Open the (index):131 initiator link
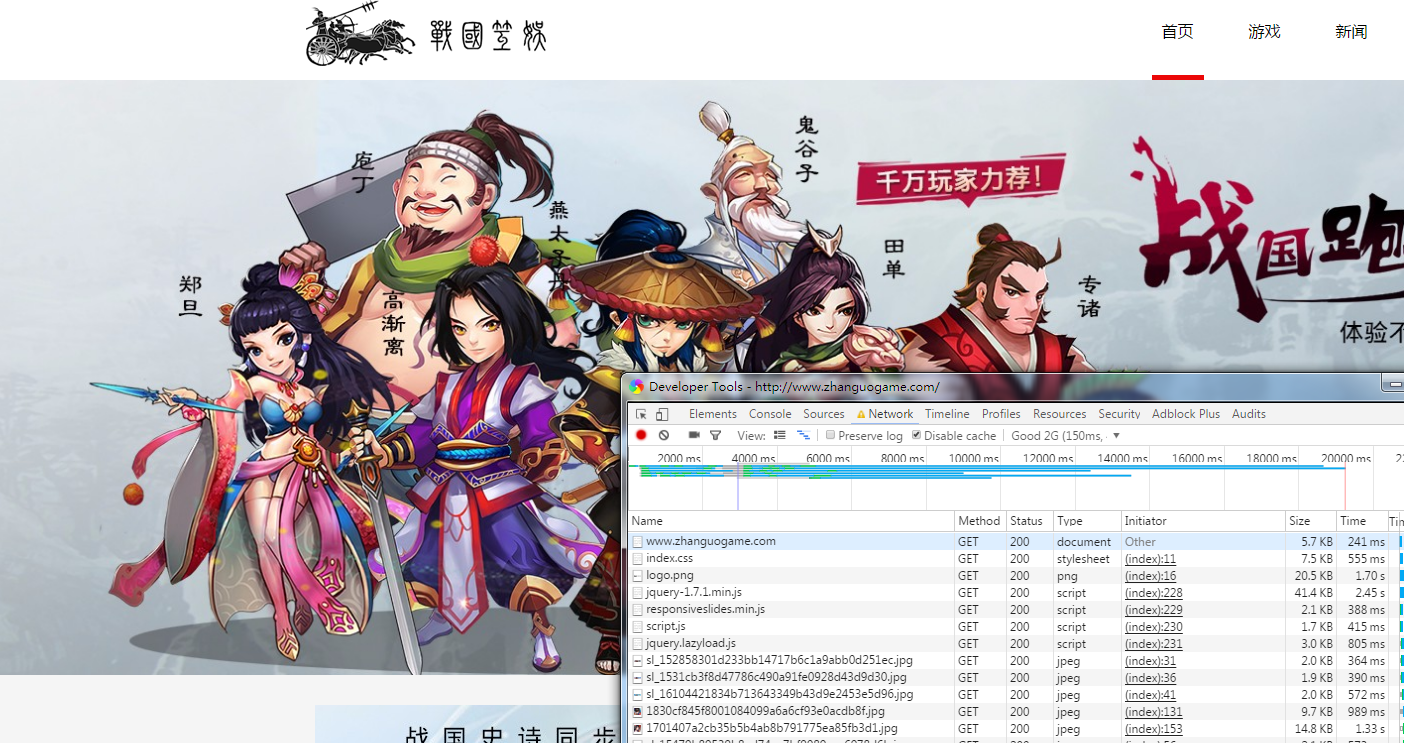The height and width of the screenshot is (743, 1404). coord(1153,712)
